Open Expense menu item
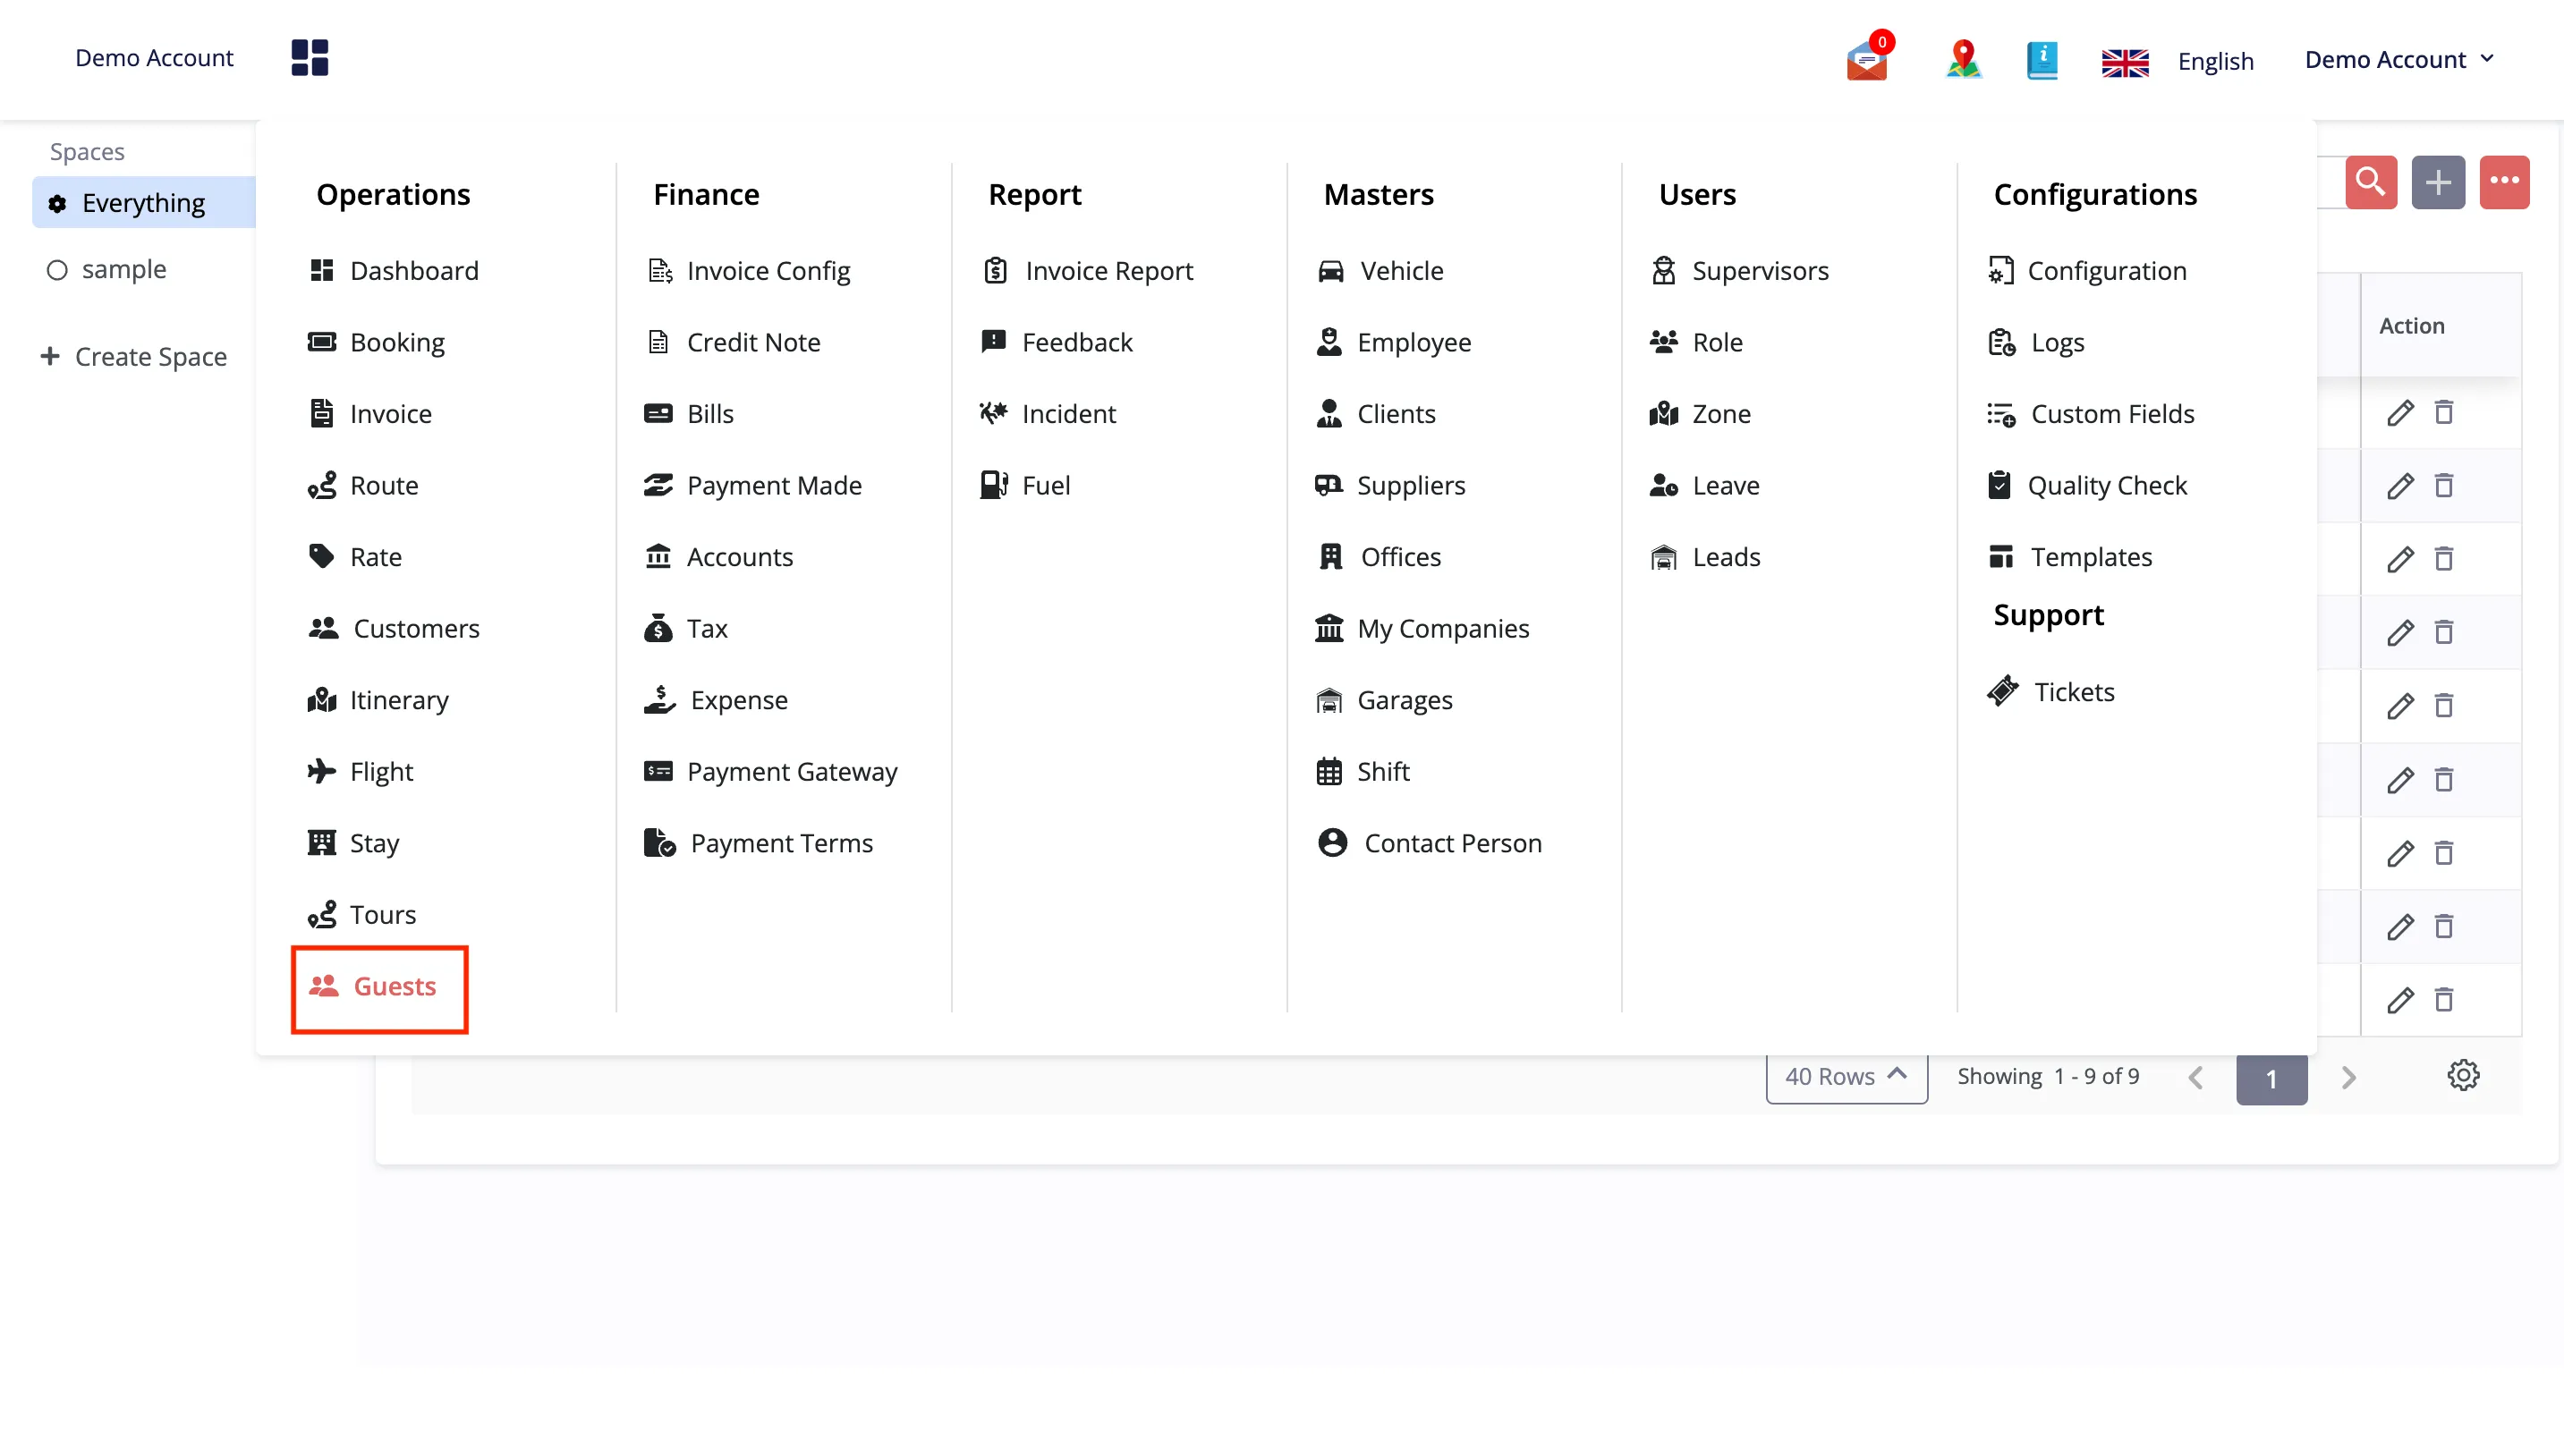The height and width of the screenshot is (1456, 2564). [716, 700]
